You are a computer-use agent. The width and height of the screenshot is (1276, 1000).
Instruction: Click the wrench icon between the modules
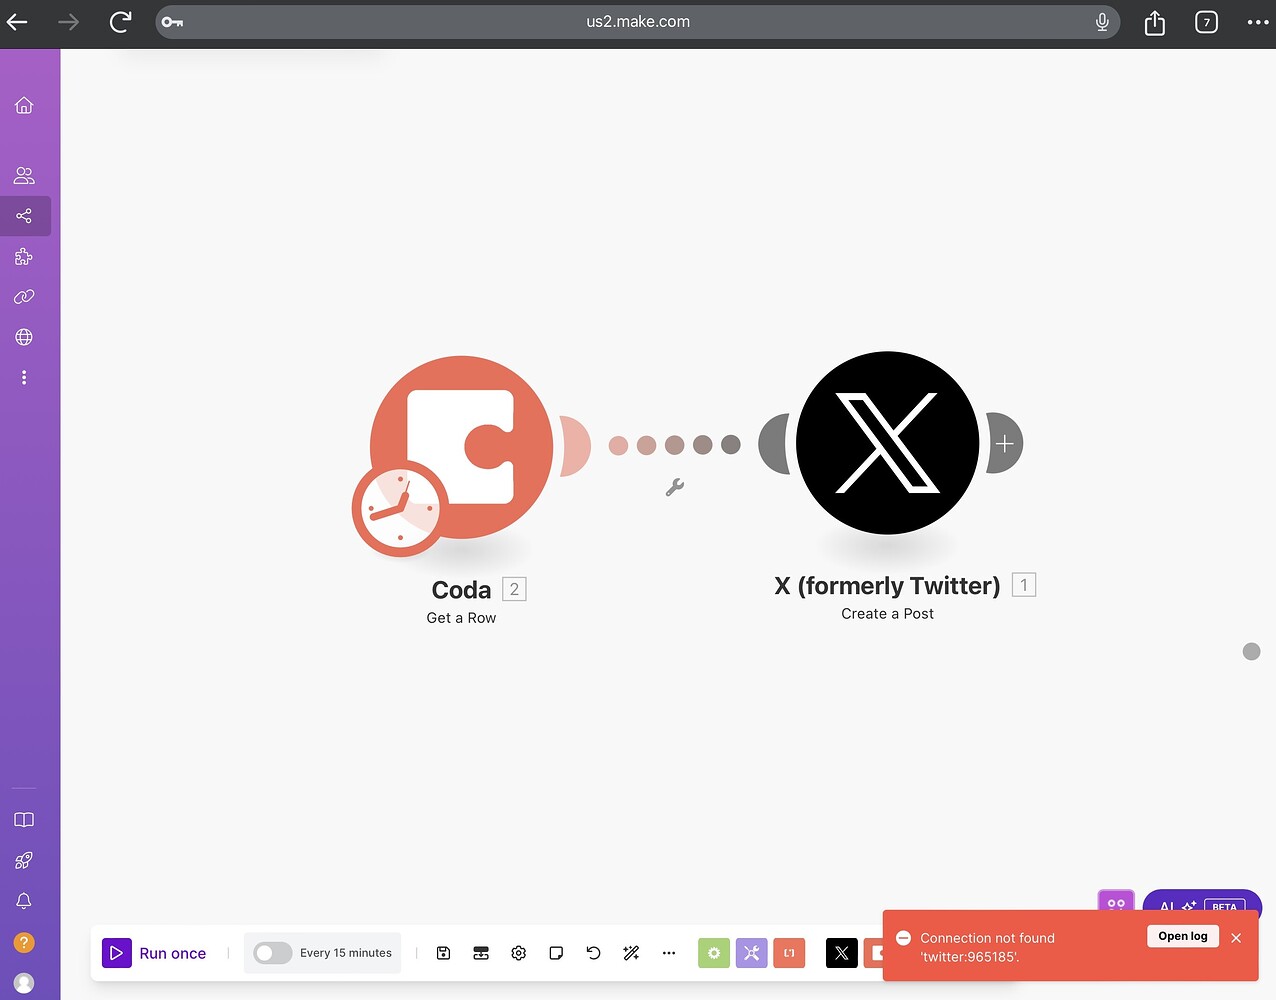(x=675, y=487)
